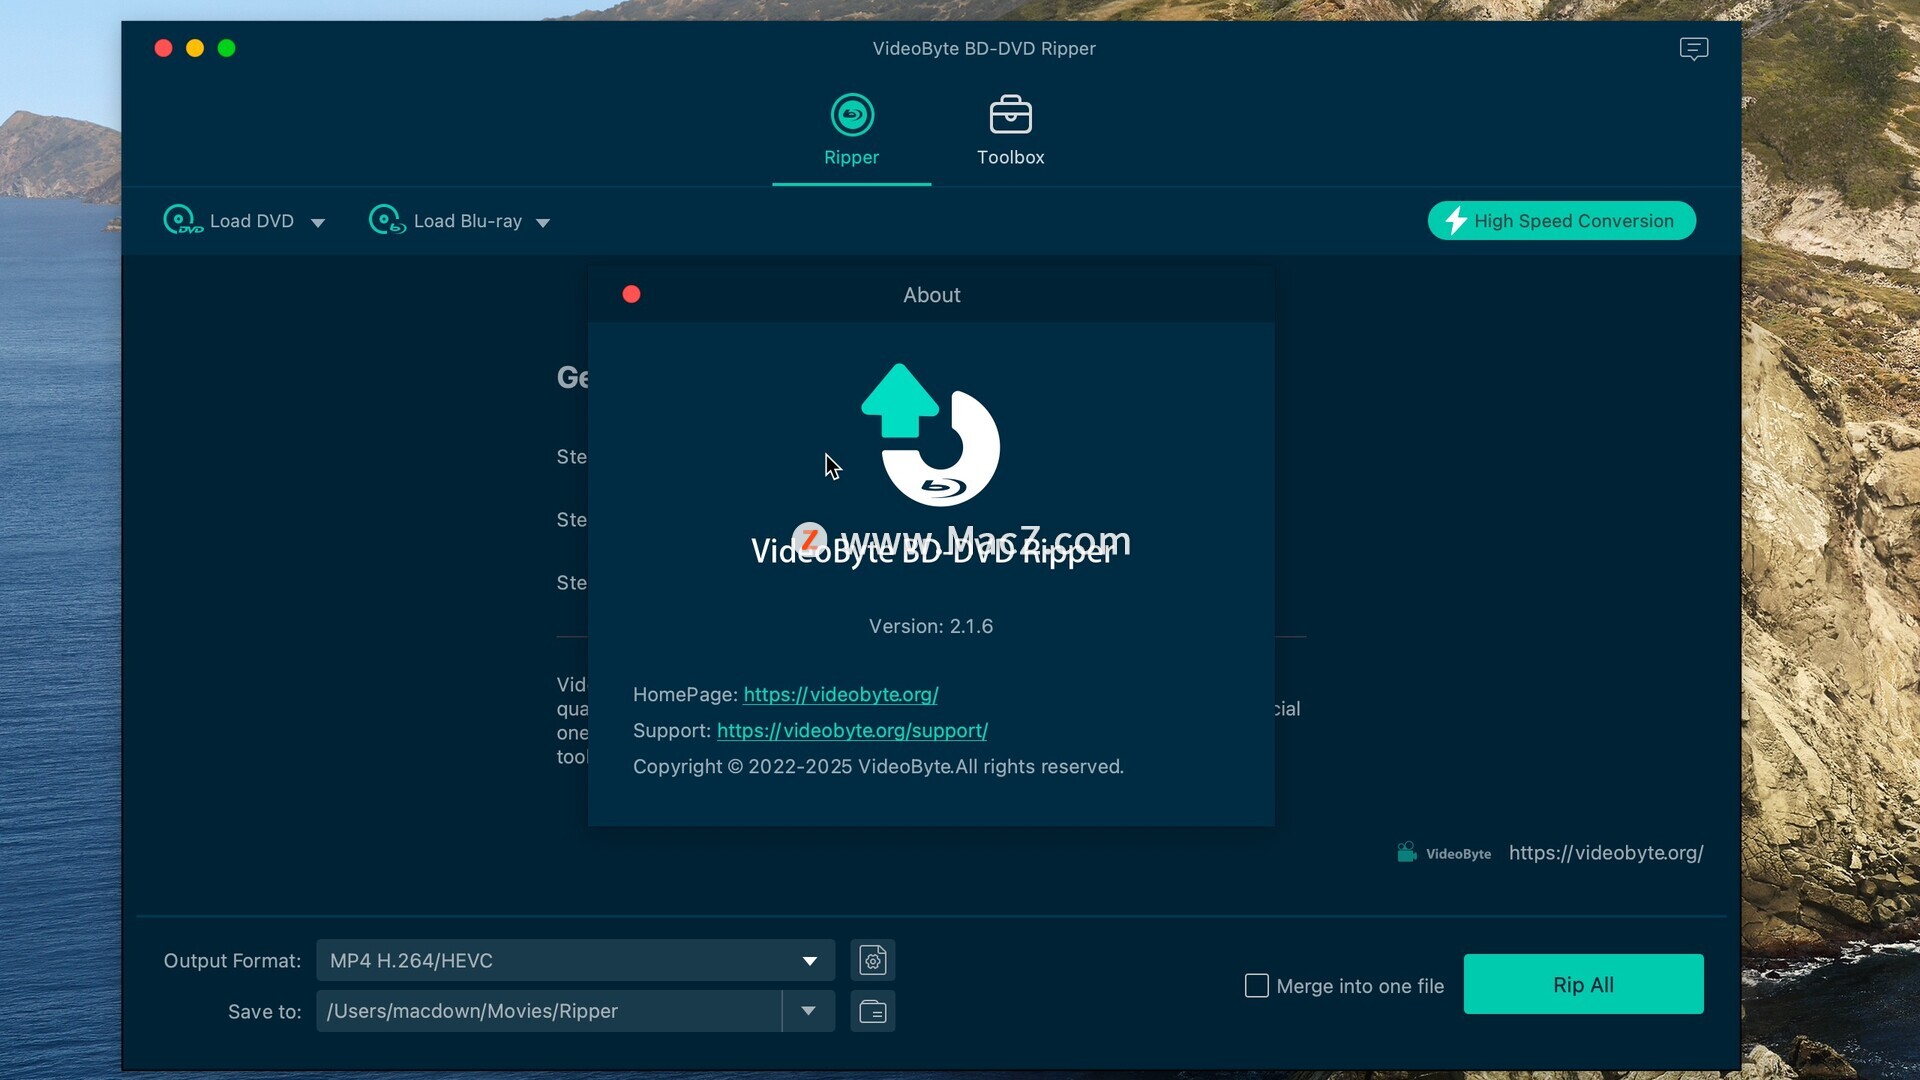Click the Ripper disc icon
This screenshot has width=1920, height=1080.
point(852,115)
